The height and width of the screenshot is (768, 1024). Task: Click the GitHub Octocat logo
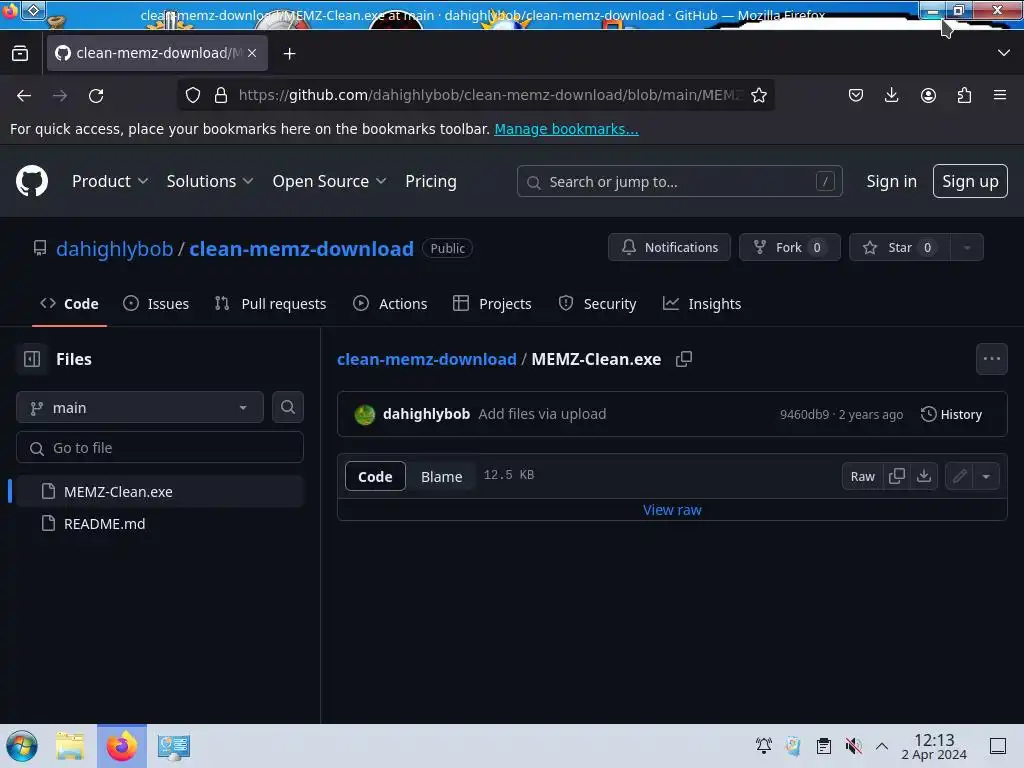tap(31, 181)
